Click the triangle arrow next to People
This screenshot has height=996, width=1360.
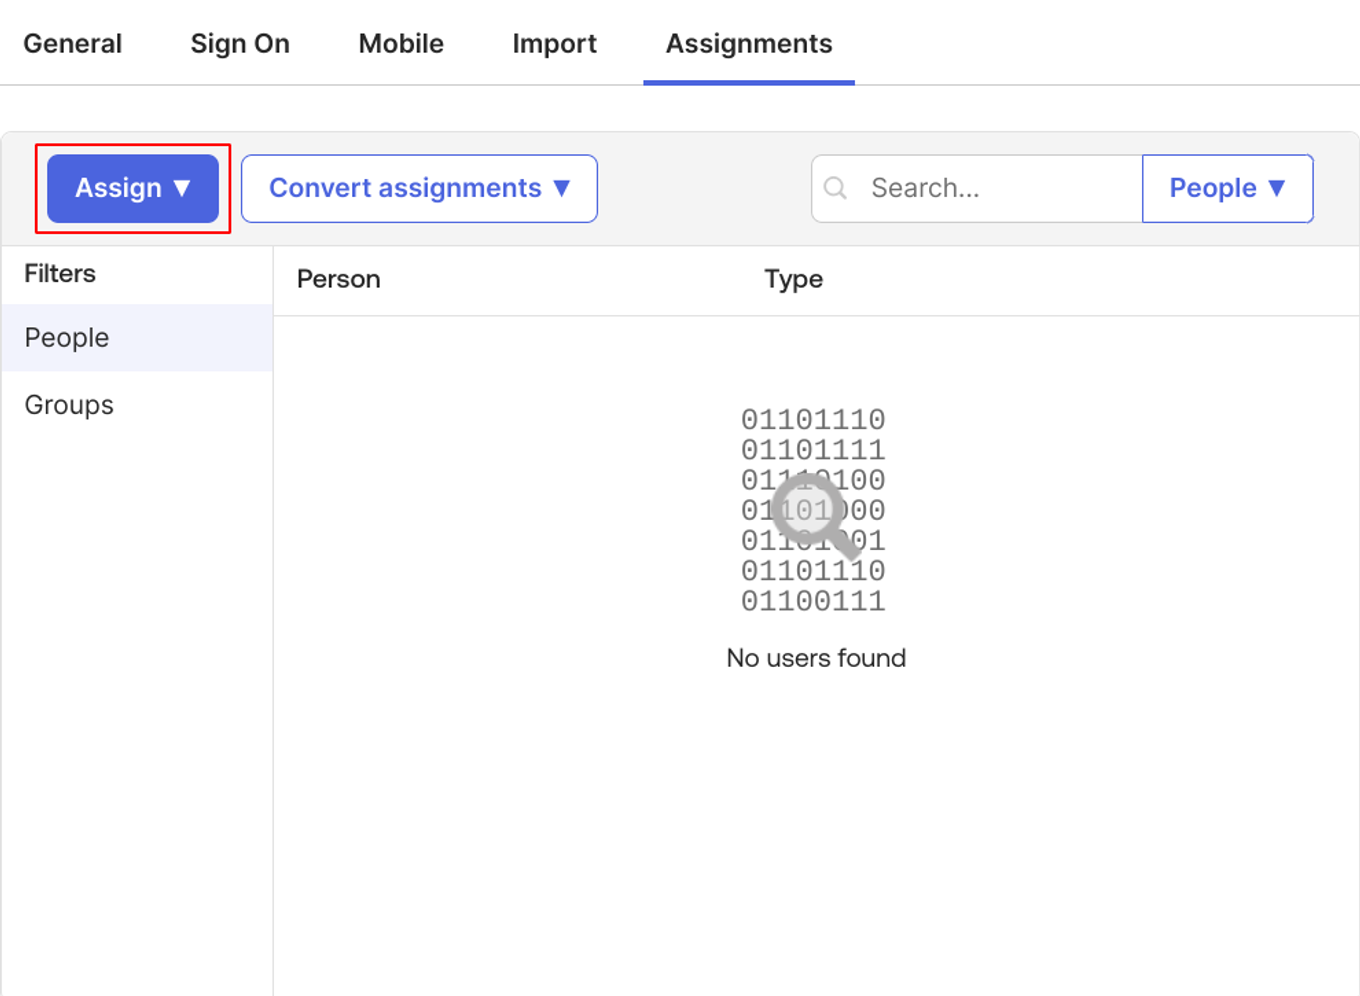click(1276, 188)
